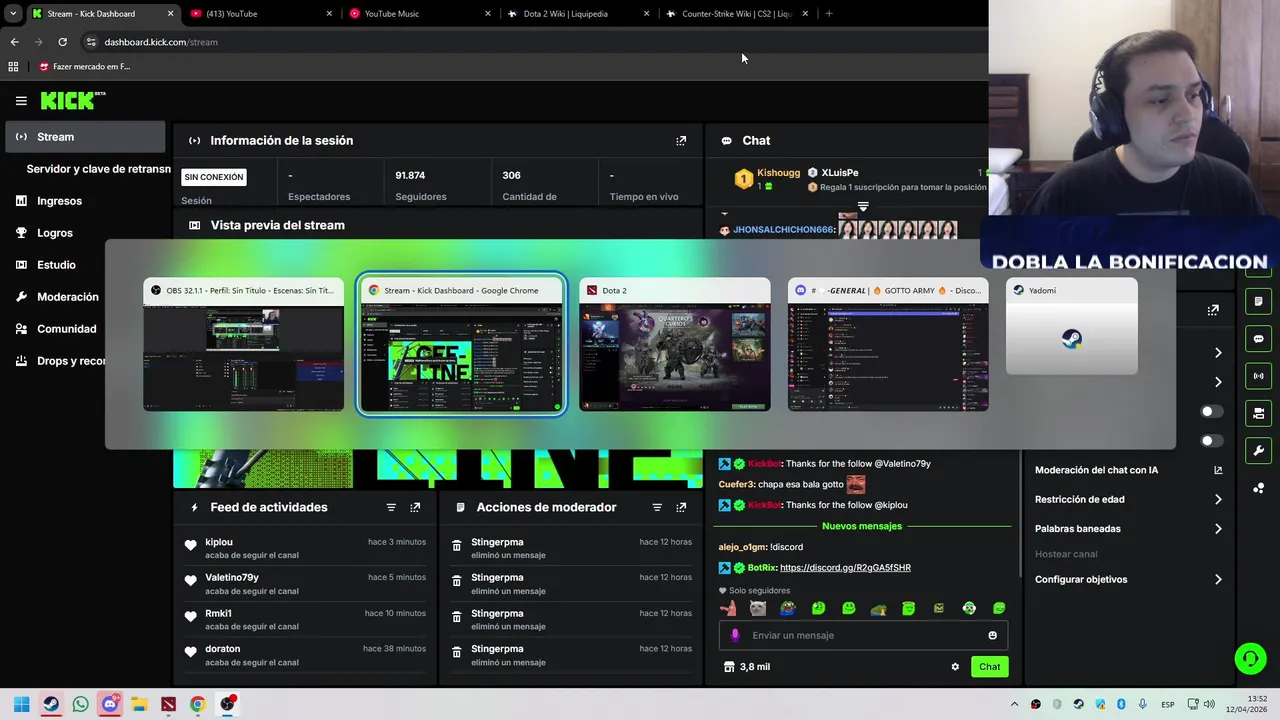Image resolution: width=1280 pixels, height=720 pixels.
Task: Open the Kick hamburger menu
Action: click(21, 100)
